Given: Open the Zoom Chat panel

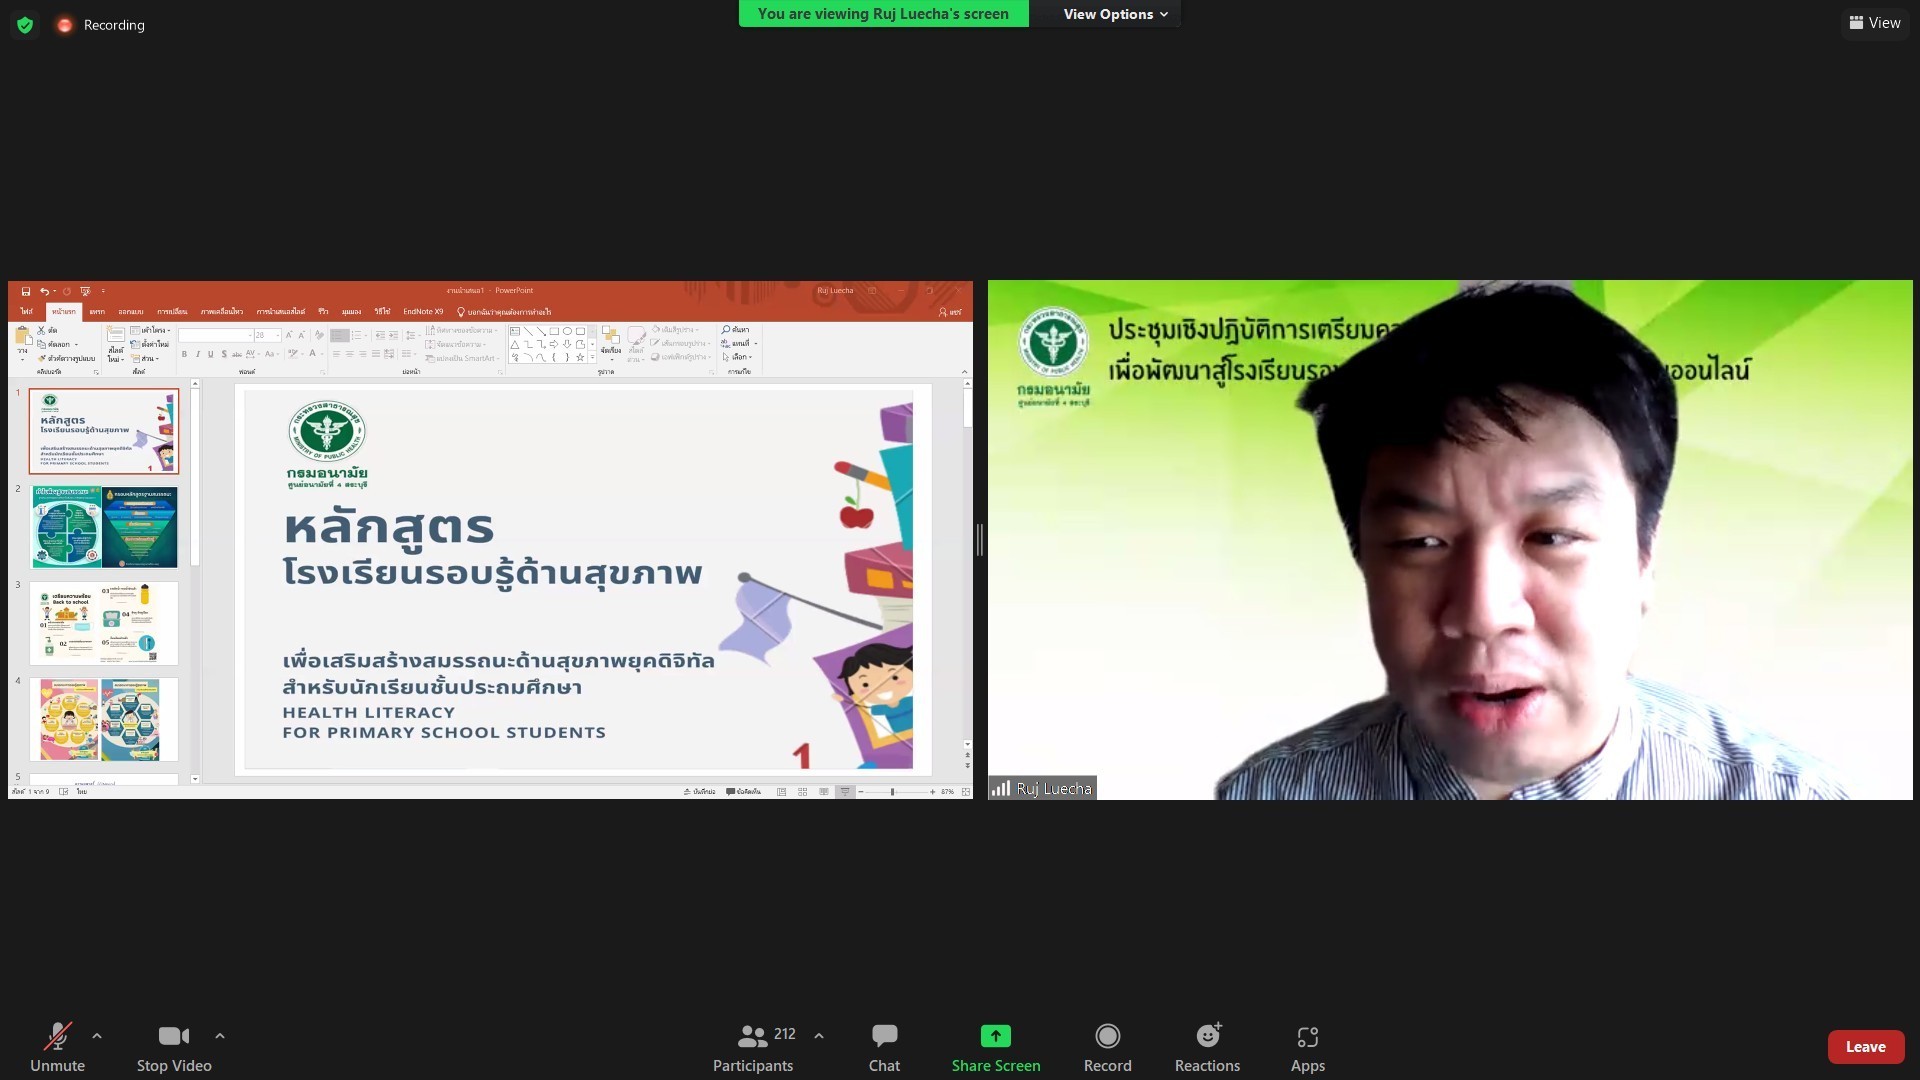Looking at the screenshot, I should point(884,1047).
